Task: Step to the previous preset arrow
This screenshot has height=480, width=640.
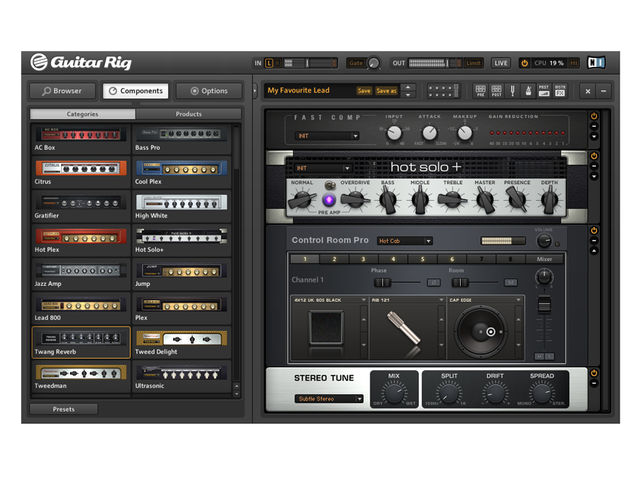Action: (408, 87)
